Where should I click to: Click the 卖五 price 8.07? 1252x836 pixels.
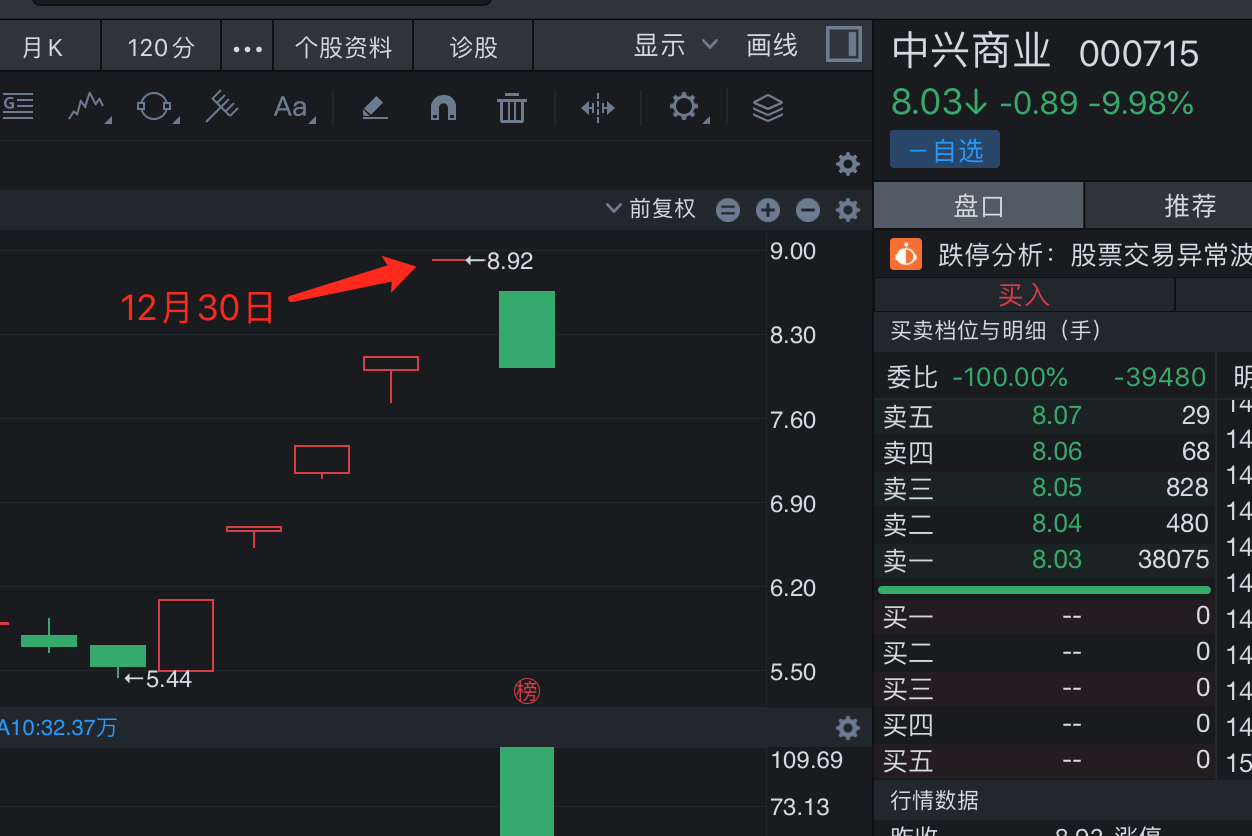(1057, 415)
